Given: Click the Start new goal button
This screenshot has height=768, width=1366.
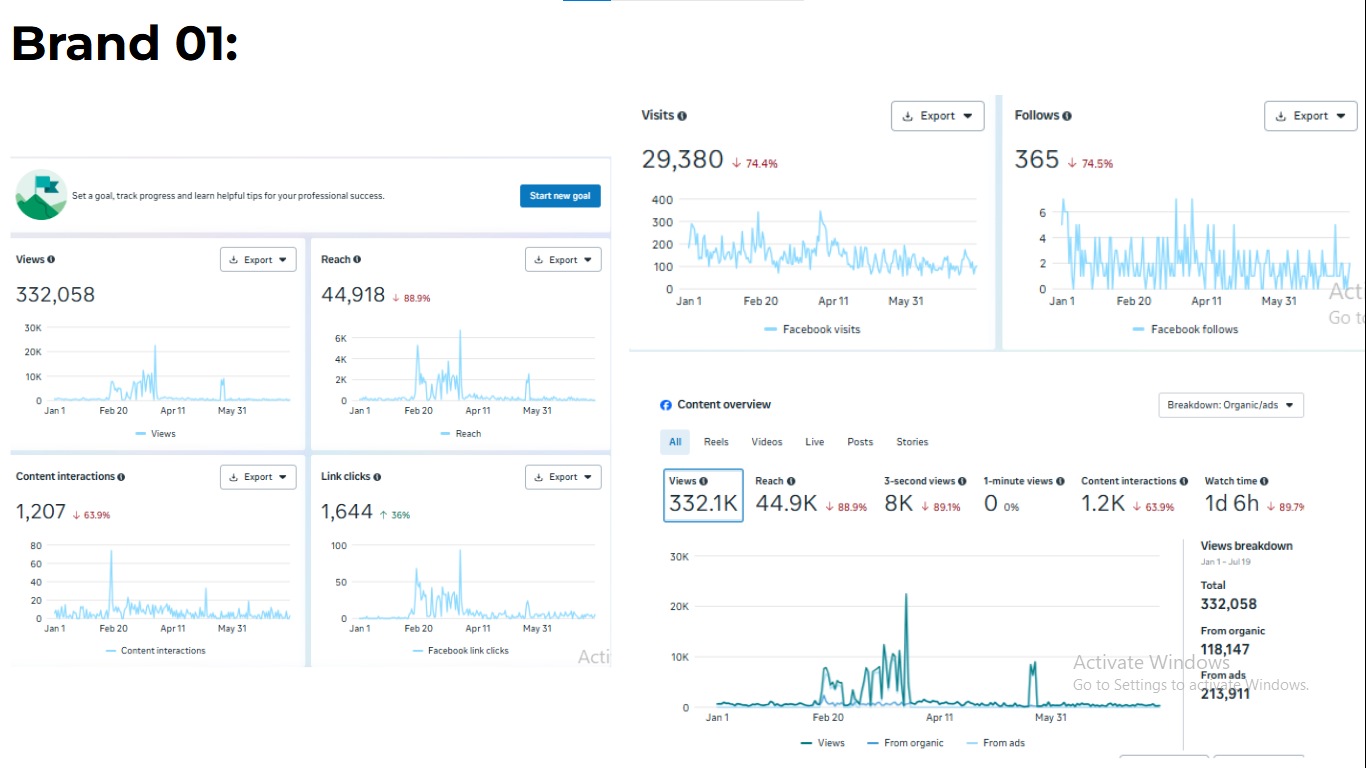Looking at the screenshot, I should tap(560, 196).
